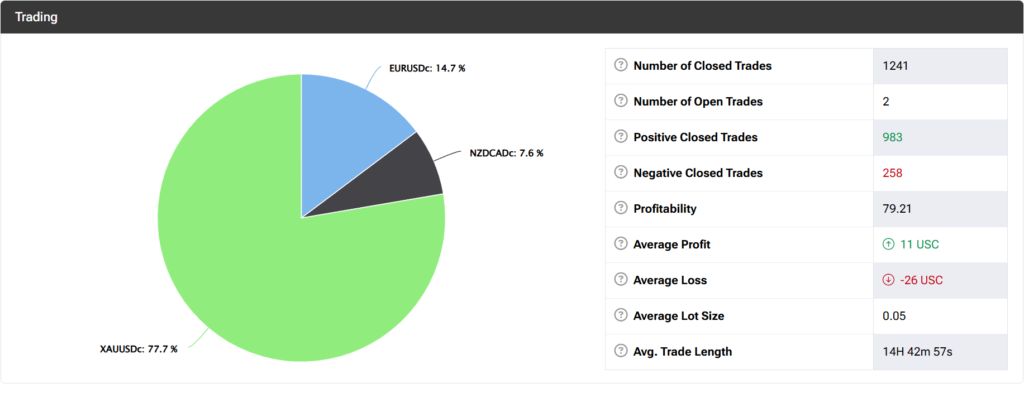Click help icon next to Positive Closed Trades
This screenshot has width=1024, height=412.
pos(620,137)
